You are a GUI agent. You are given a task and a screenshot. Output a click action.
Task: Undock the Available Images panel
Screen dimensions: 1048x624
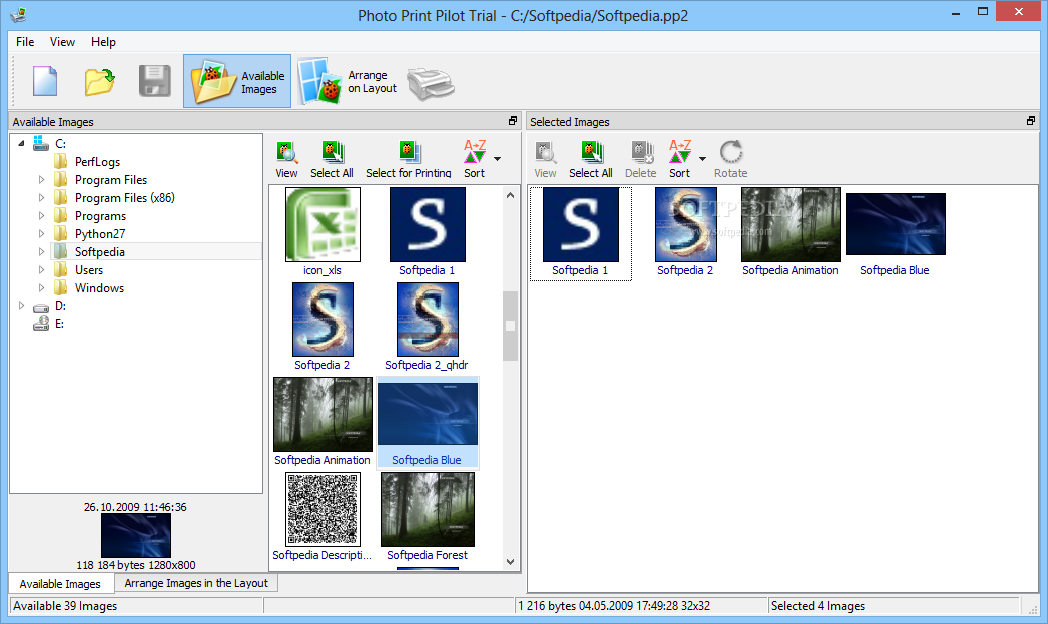(513, 121)
